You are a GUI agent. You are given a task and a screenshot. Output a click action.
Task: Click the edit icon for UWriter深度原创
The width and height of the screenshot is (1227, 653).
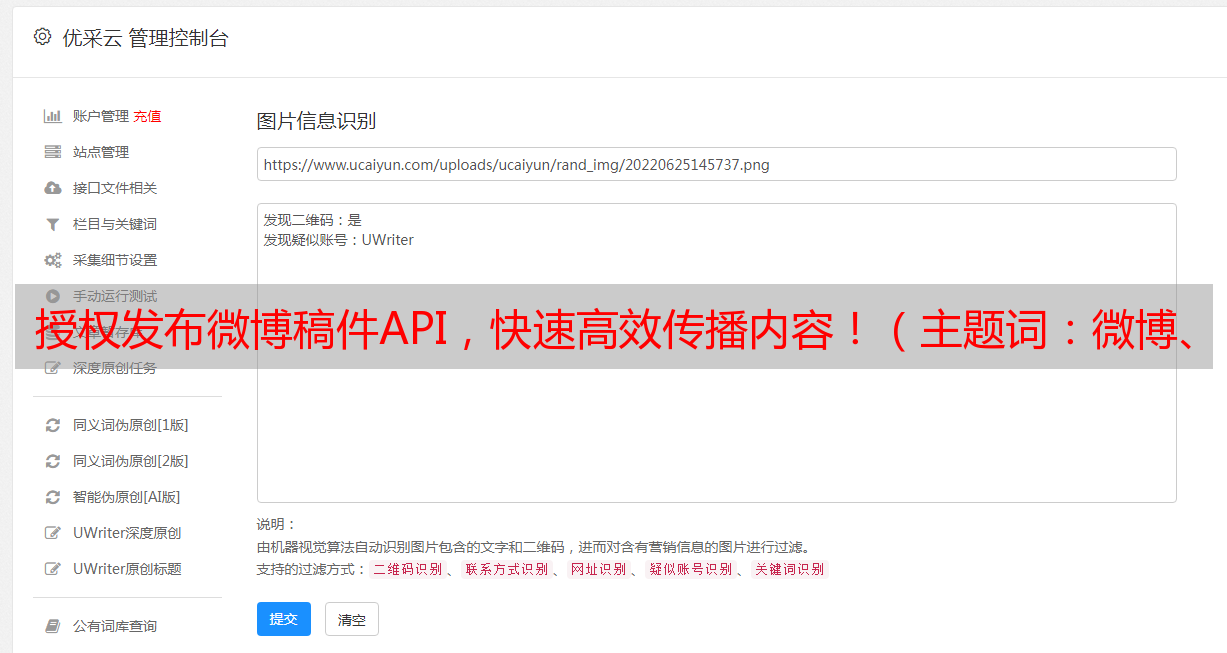[x=53, y=533]
